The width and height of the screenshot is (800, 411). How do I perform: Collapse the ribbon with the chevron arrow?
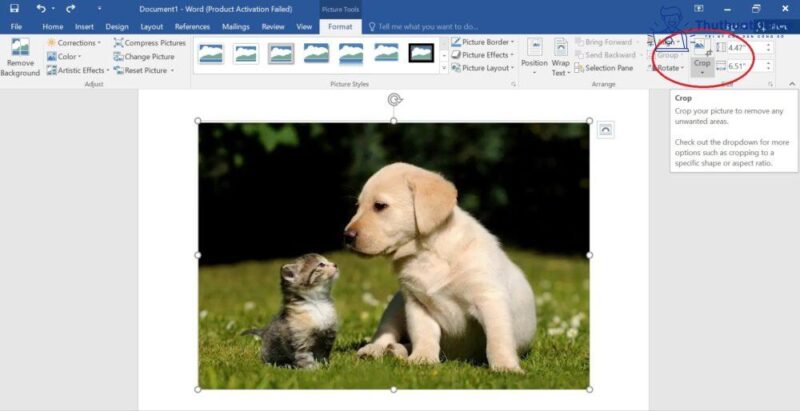point(791,84)
